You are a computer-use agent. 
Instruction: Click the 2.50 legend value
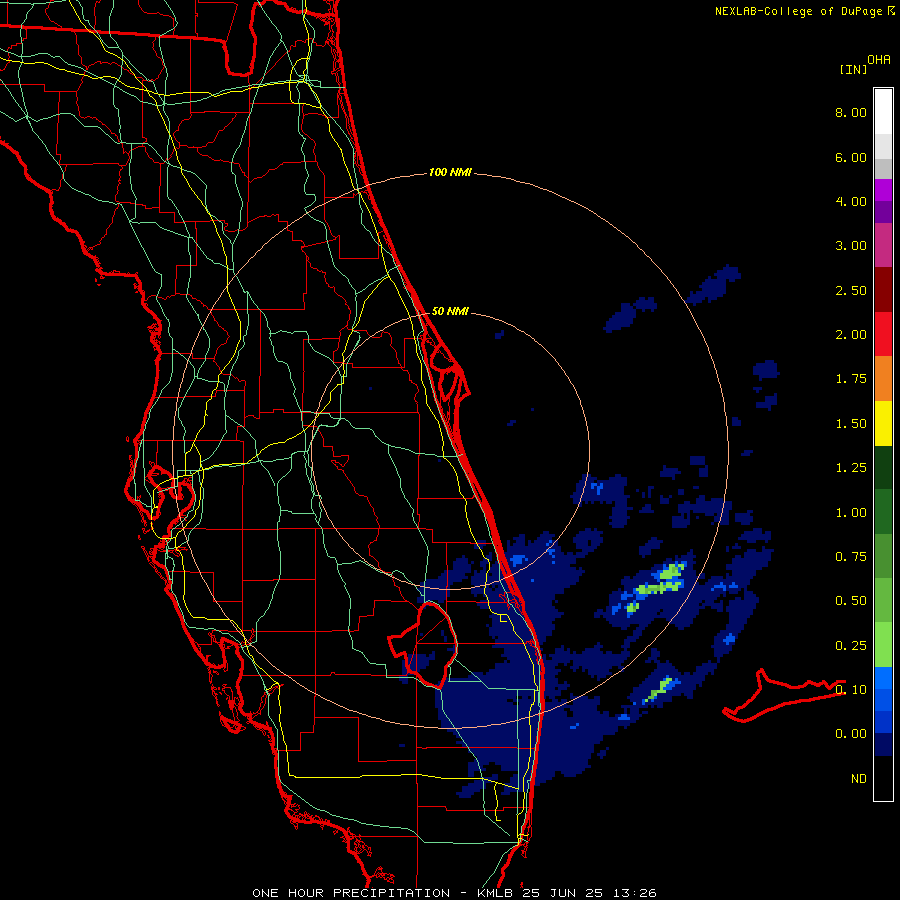click(851, 290)
